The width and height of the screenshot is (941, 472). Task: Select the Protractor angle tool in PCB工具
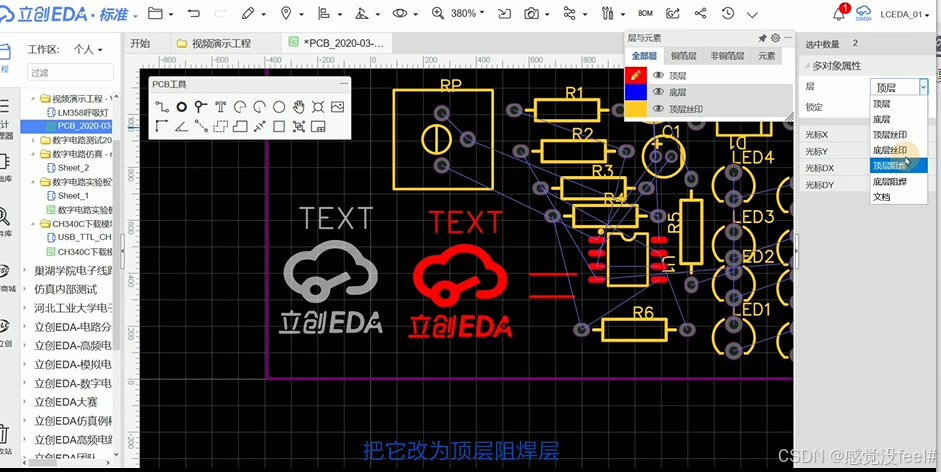click(181, 126)
